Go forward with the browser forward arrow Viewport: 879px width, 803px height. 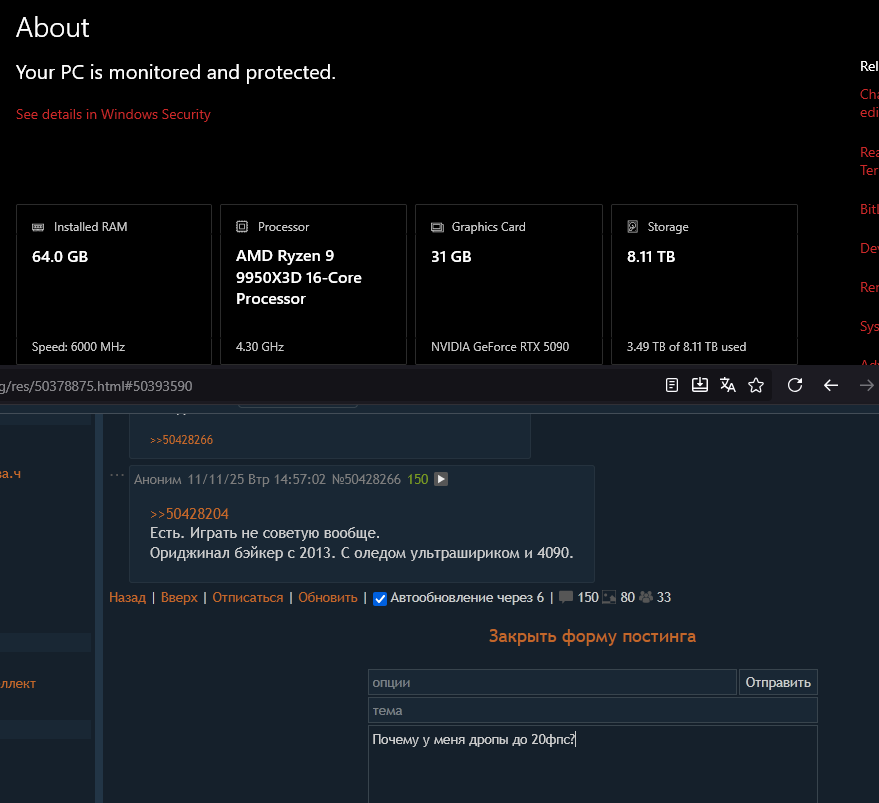pos(867,385)
